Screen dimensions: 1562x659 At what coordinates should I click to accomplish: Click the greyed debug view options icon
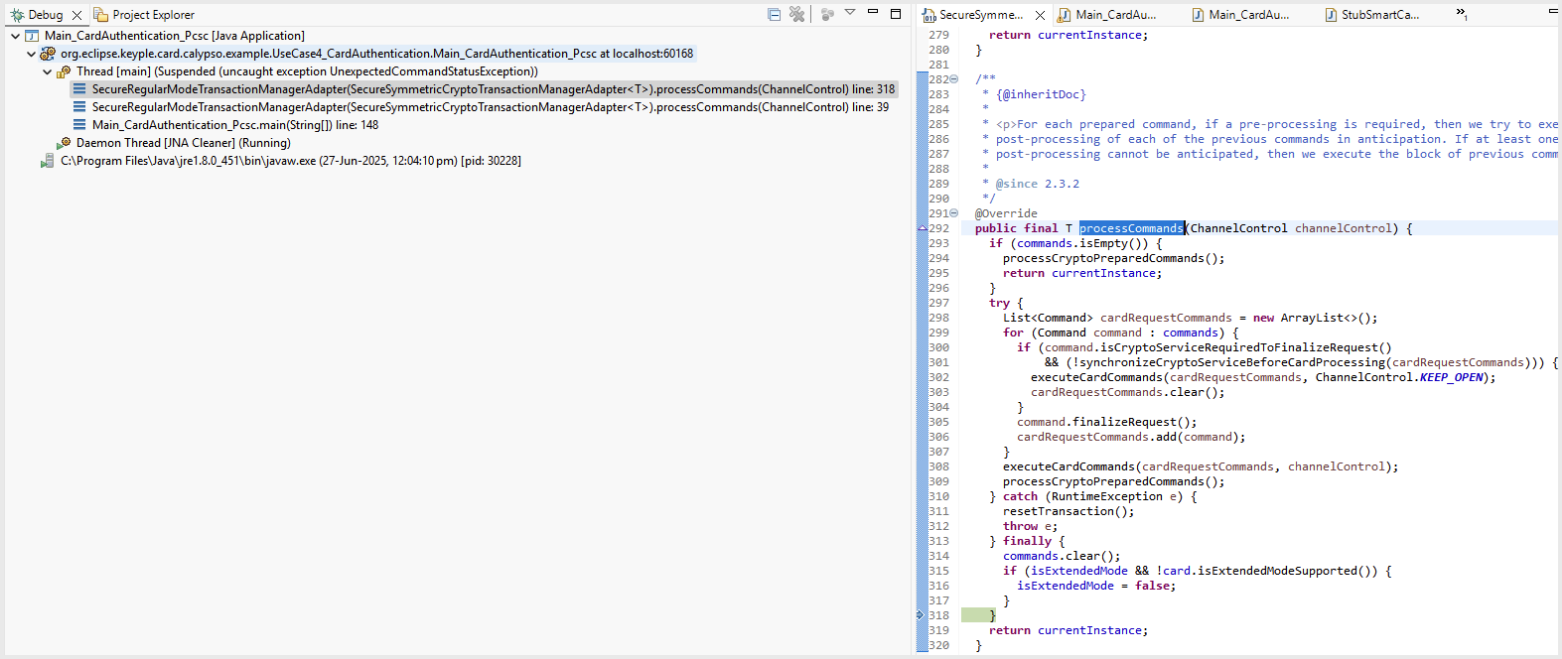click(827, 14)
